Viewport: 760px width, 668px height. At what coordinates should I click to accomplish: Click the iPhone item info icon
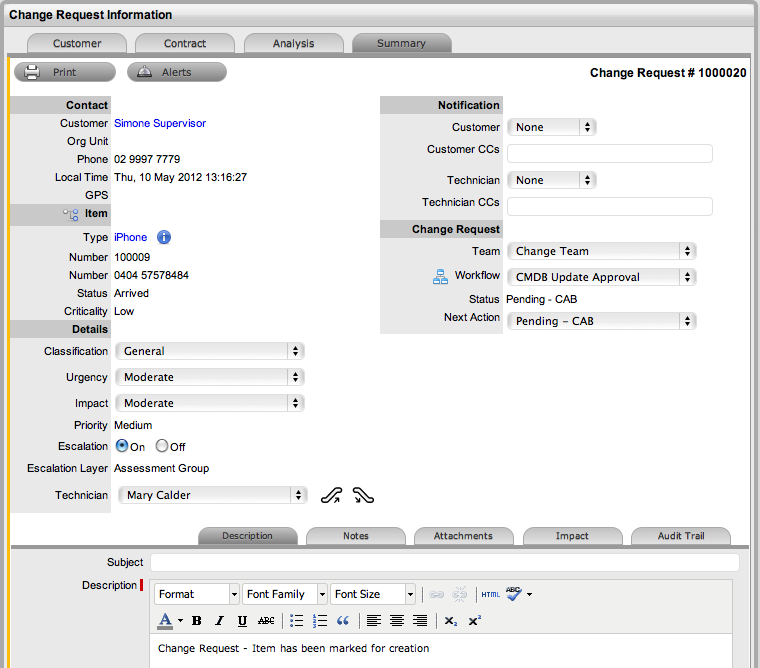click(x=164, y=238)
